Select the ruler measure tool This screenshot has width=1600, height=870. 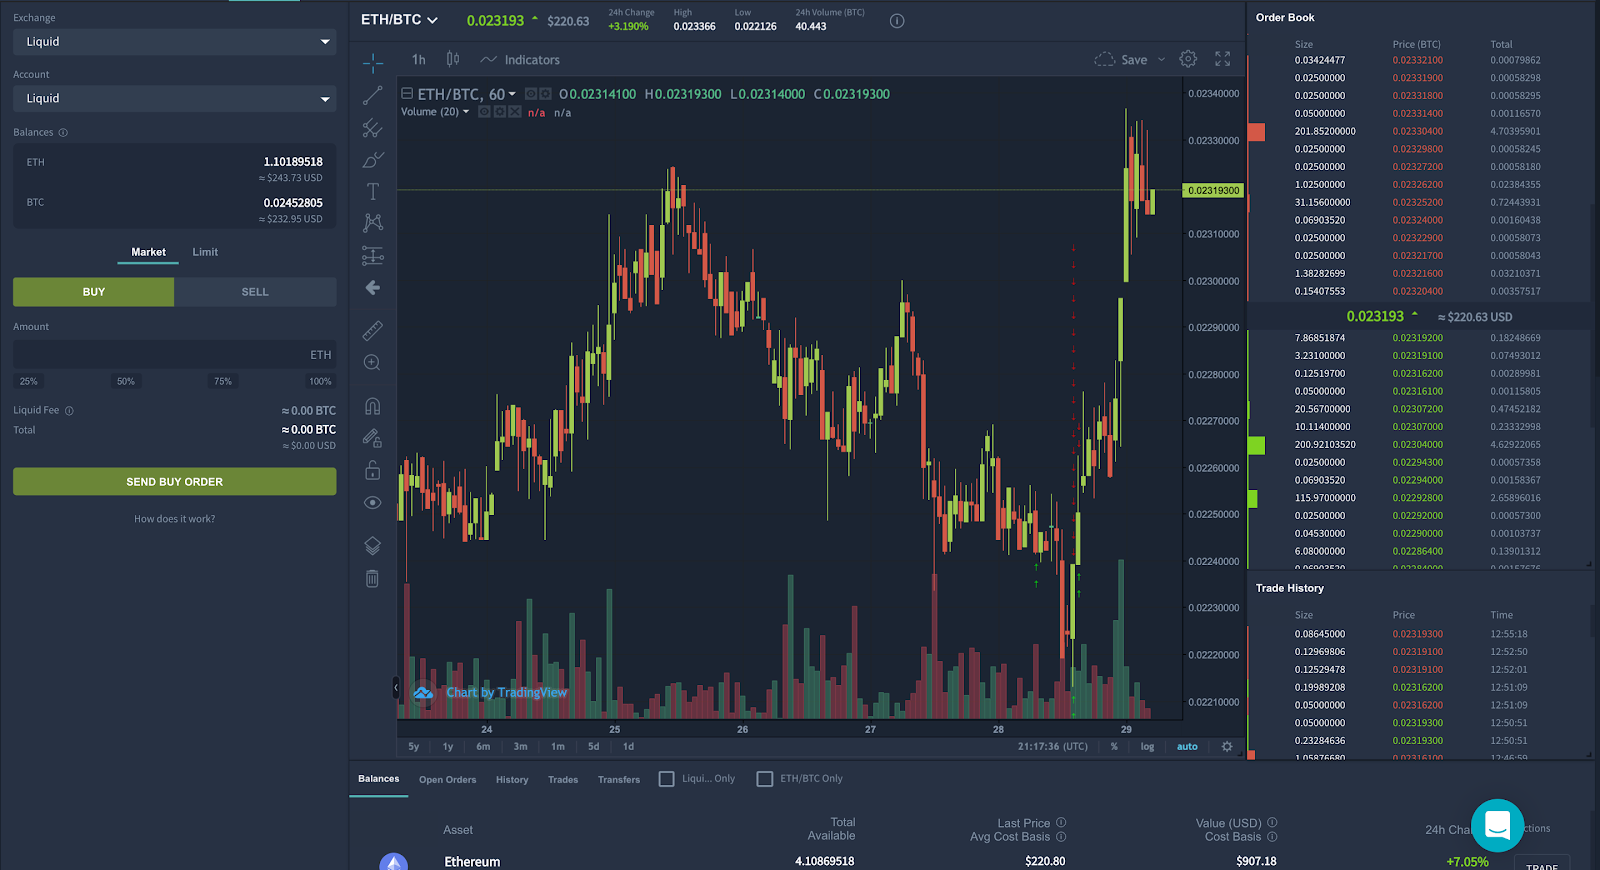click(x=372, y=330)
